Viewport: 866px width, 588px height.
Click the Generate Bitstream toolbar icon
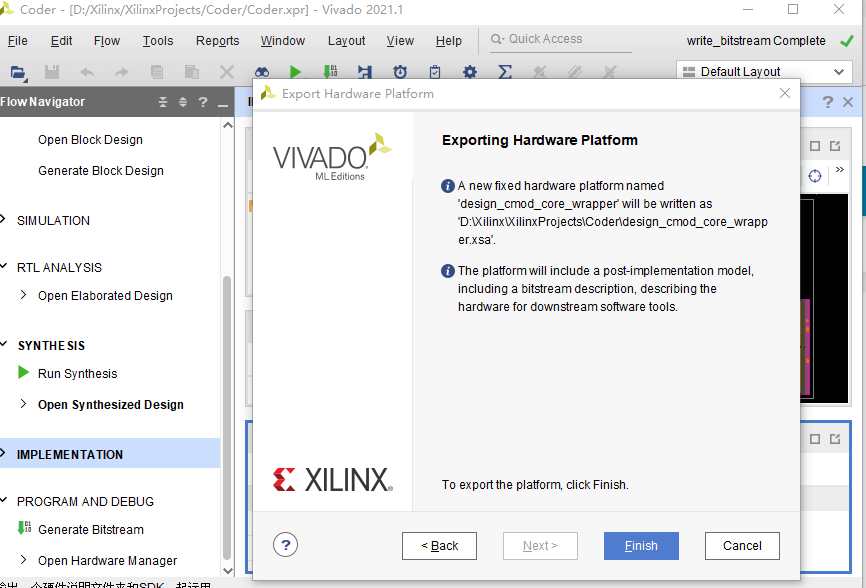pyautogui.click(x=330, y=72)
